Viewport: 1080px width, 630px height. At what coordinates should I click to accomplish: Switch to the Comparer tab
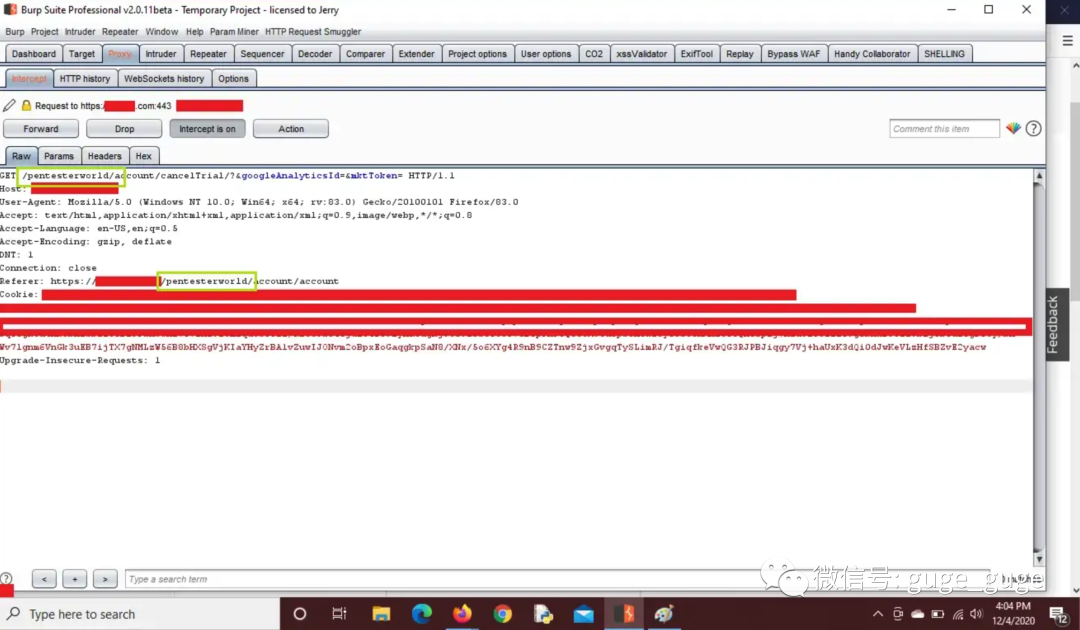tap(365, 54)
